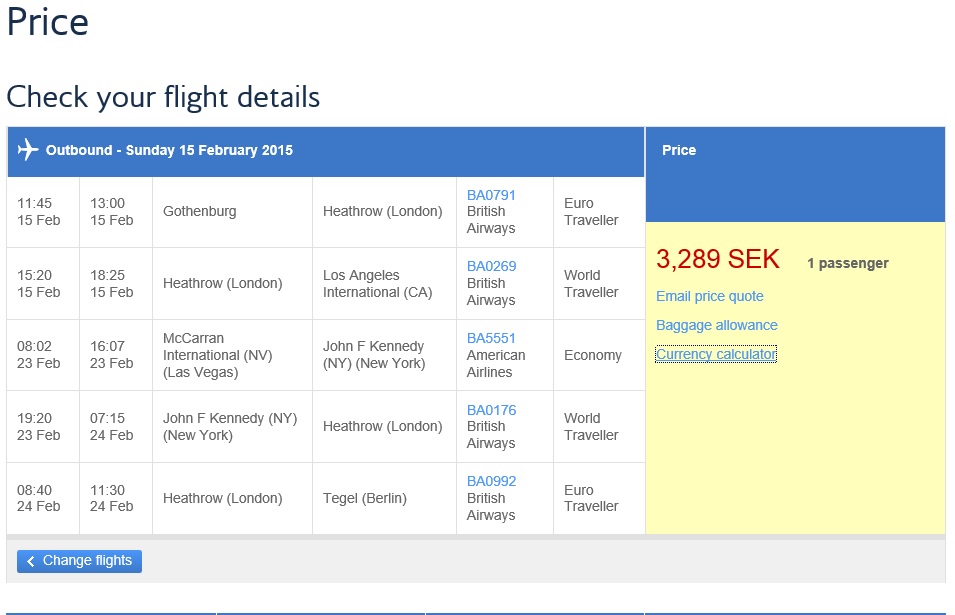This screenshot has height=615, width=955.
Task: Click the Price panel header
Action: 795,174
